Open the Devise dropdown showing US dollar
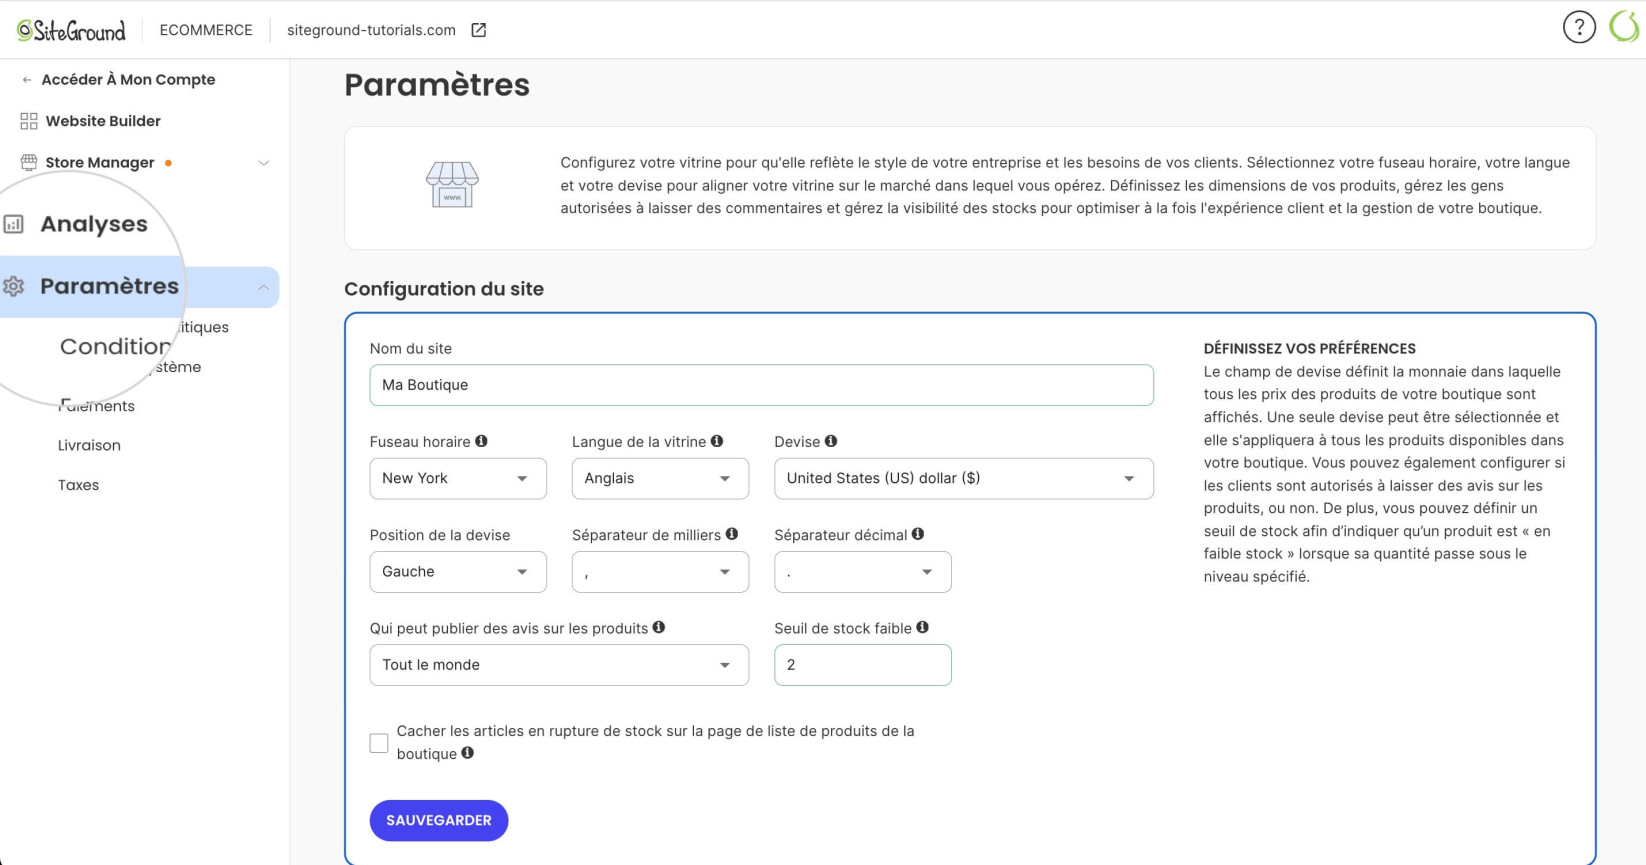Viewport: 1646px width, 865px height. coord(964,478)
